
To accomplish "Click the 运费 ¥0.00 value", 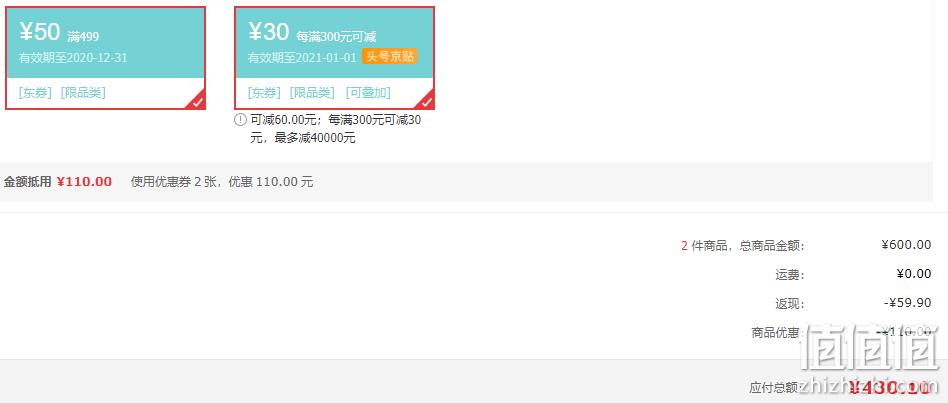I will [x=914, y=274].
